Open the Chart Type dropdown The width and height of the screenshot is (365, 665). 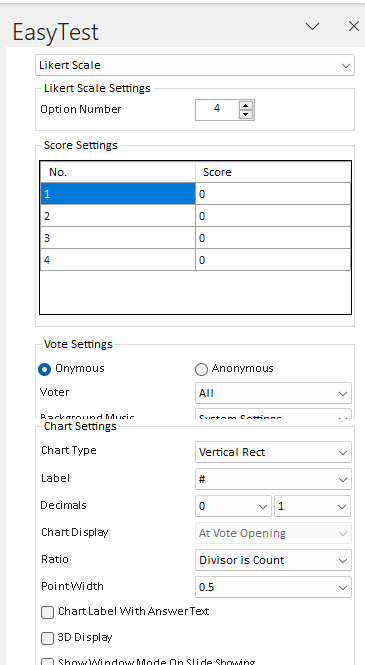pyautogui.click(x=273, y=452)
